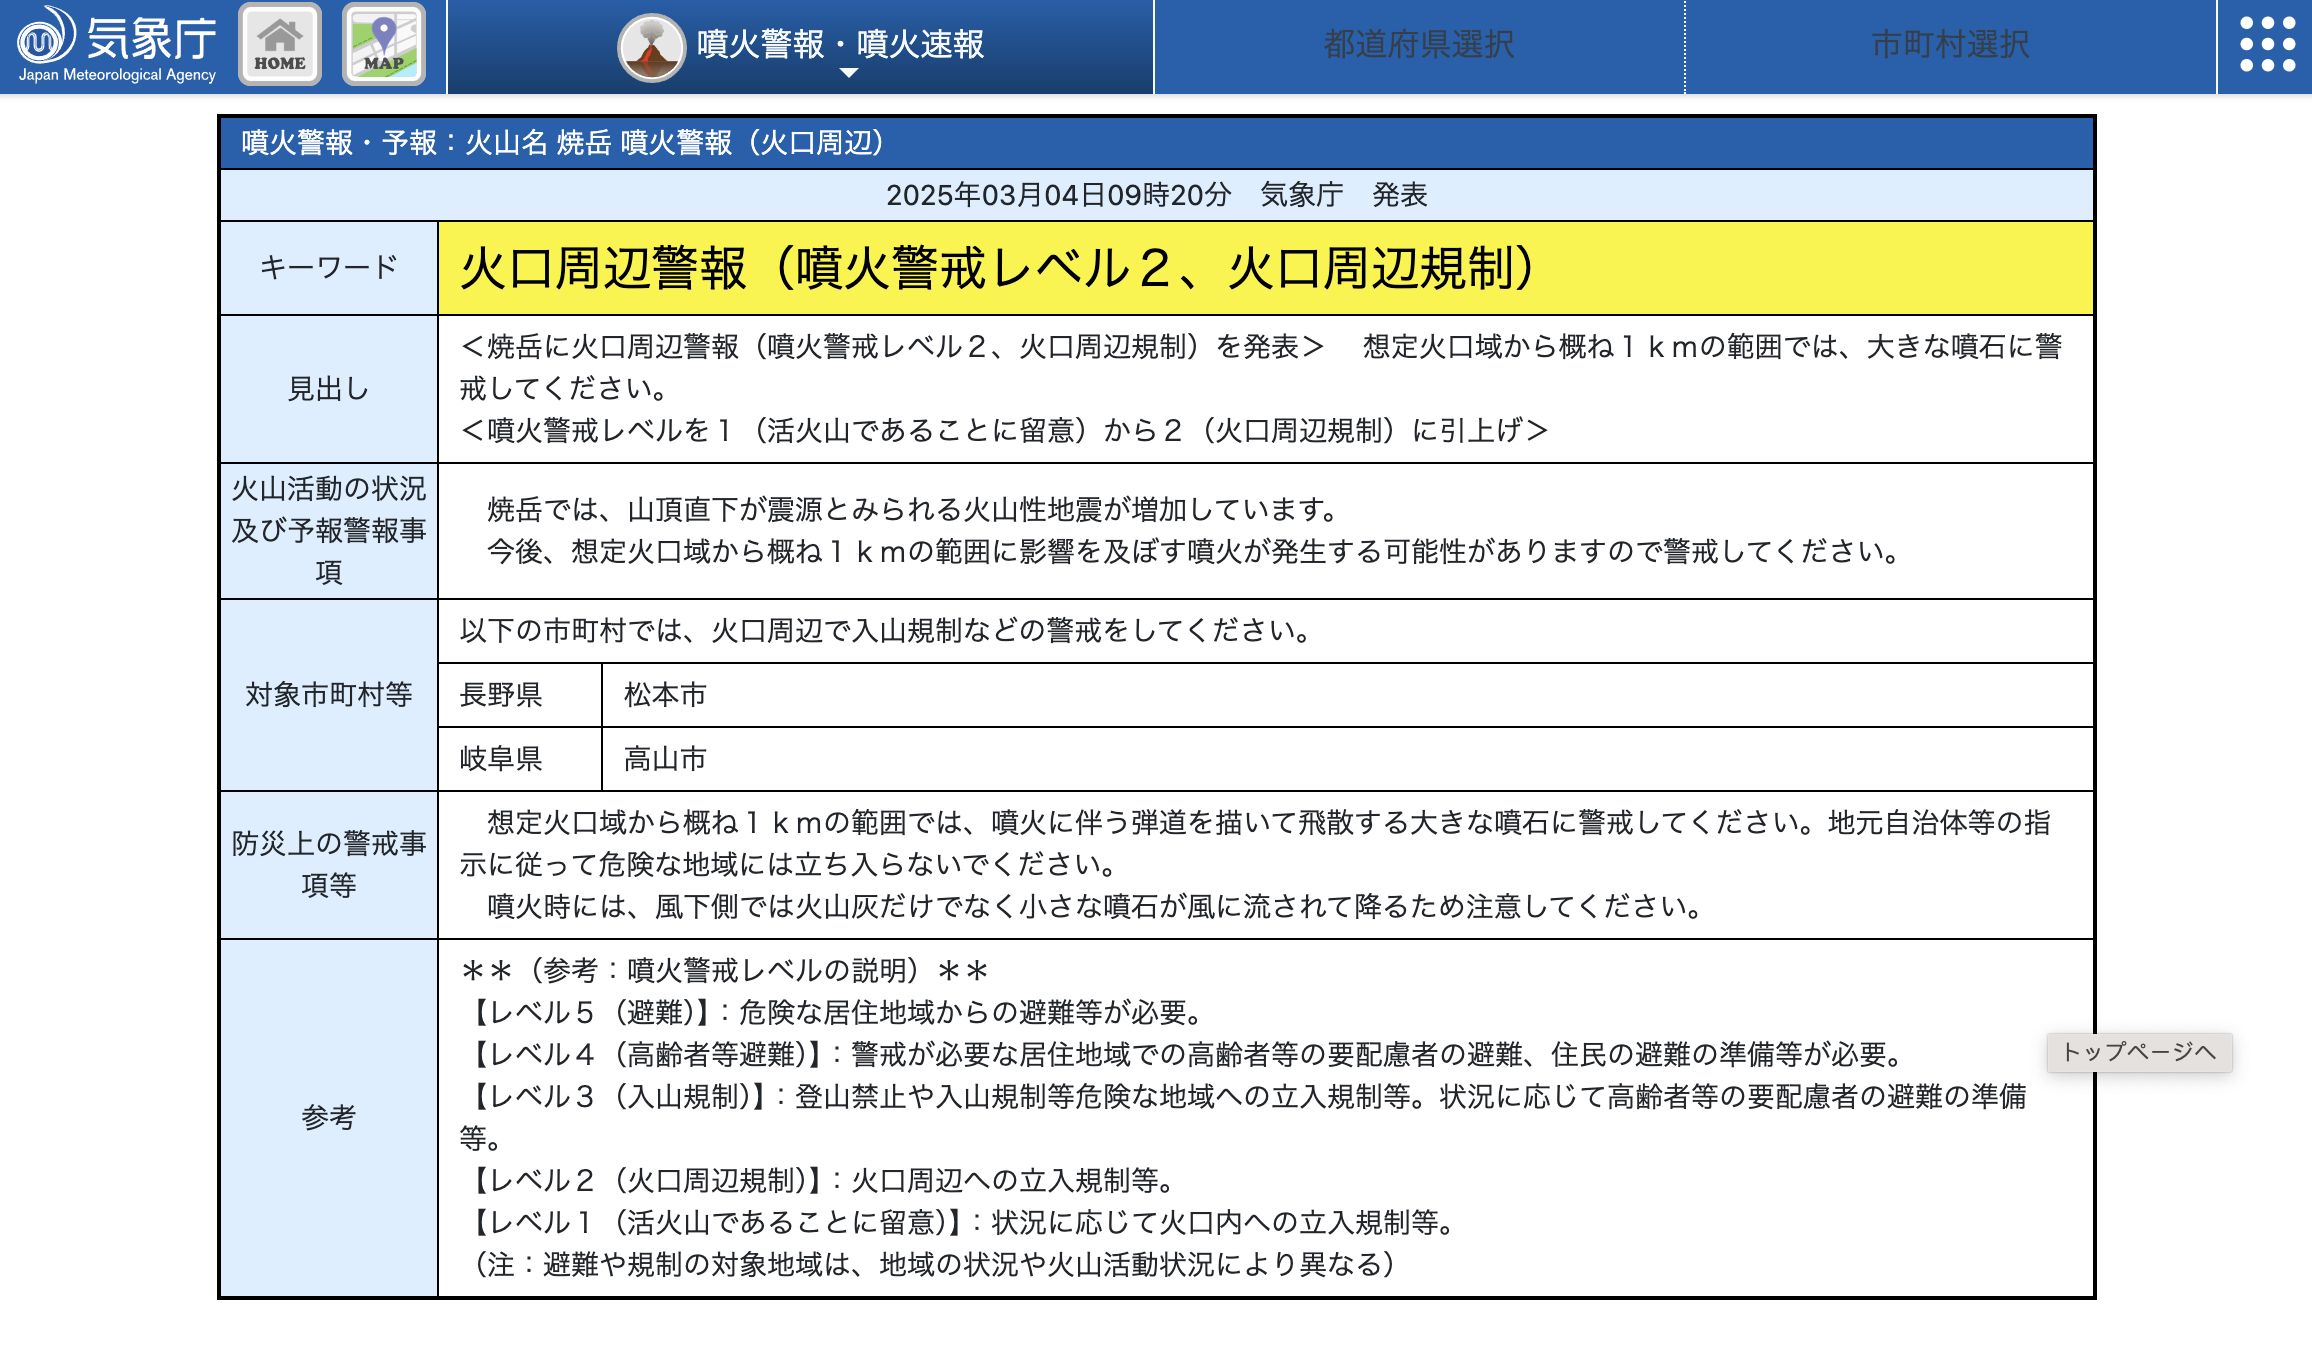Click the 参考 row header cell

[328, 1117]
